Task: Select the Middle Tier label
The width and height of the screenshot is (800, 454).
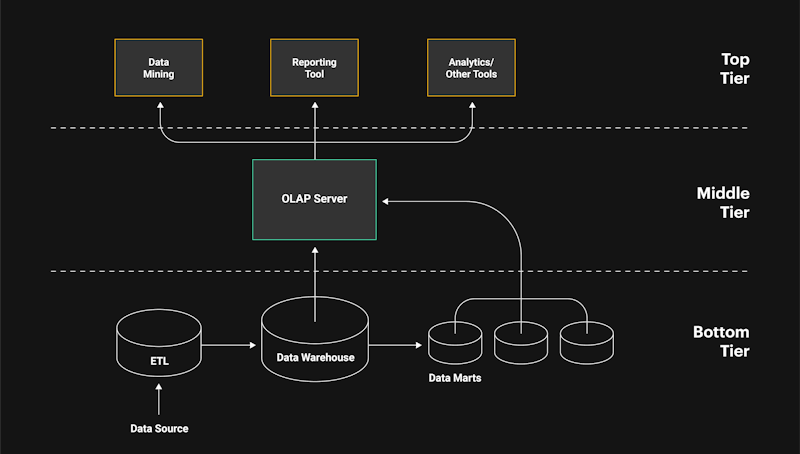Action: pyautogui.click(x=723, y=203)
